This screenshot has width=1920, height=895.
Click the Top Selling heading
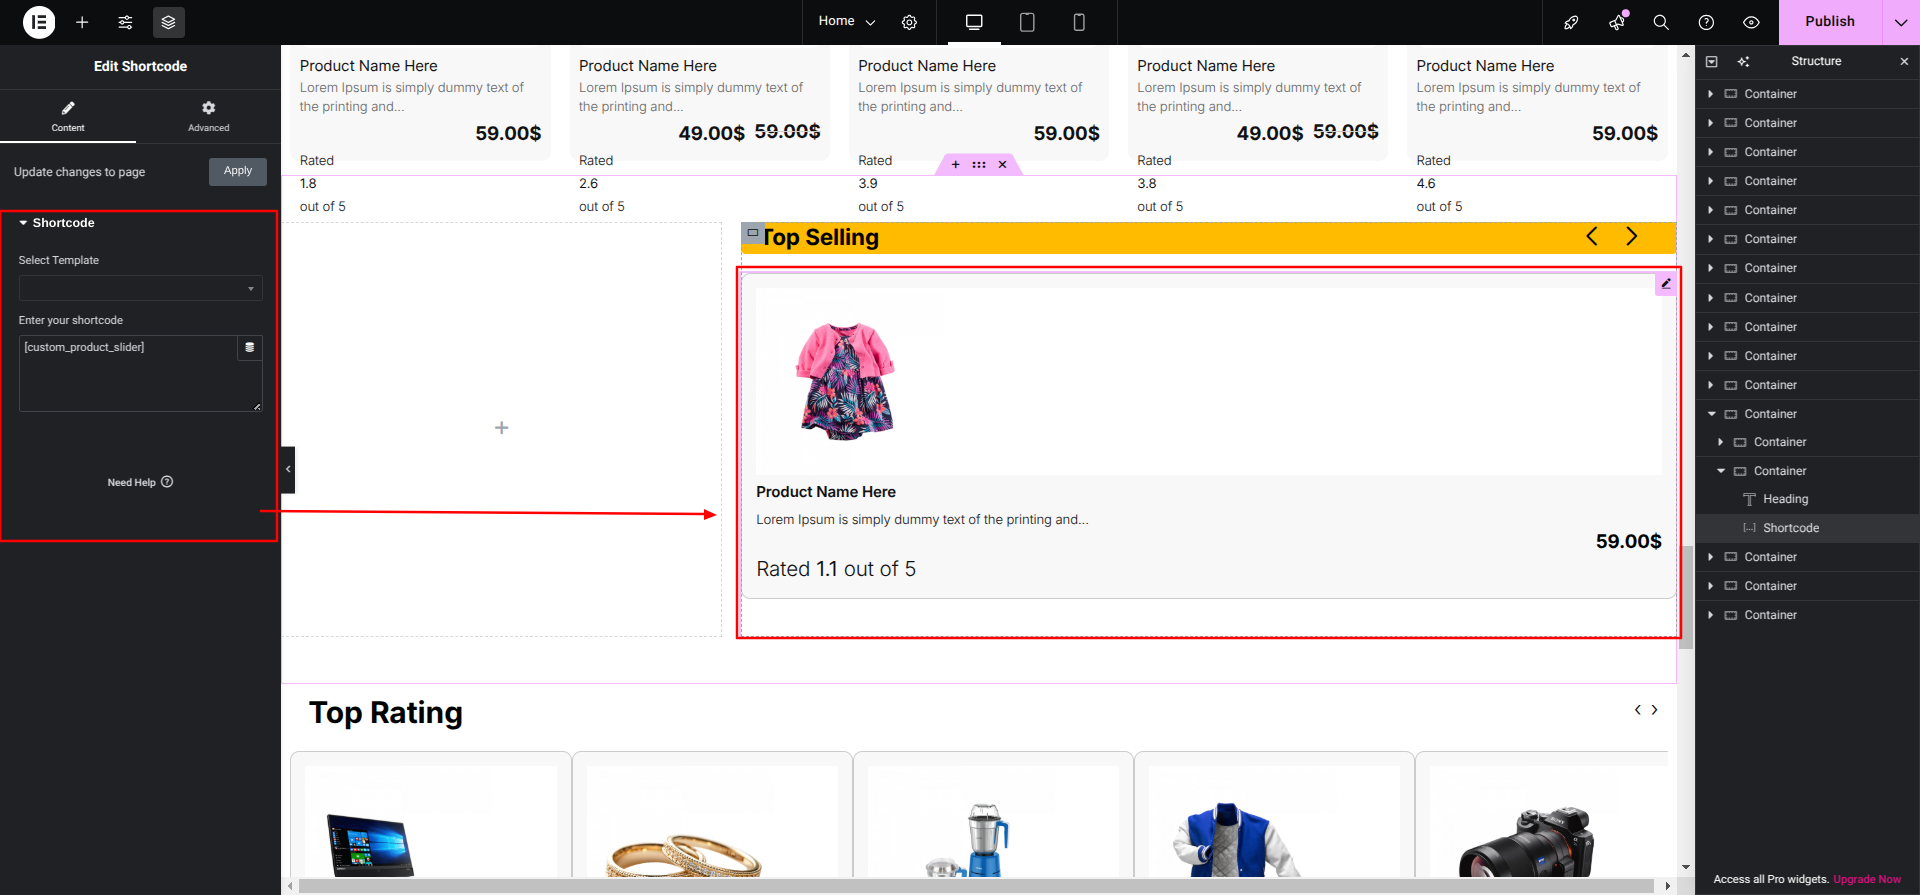[x=821, y=238]
